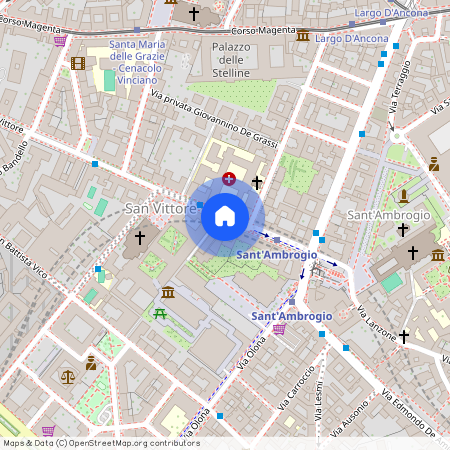Select the shopping cart below blue Sant'Ambrogio label
The image size is (450, 450).
click(279, 329)
